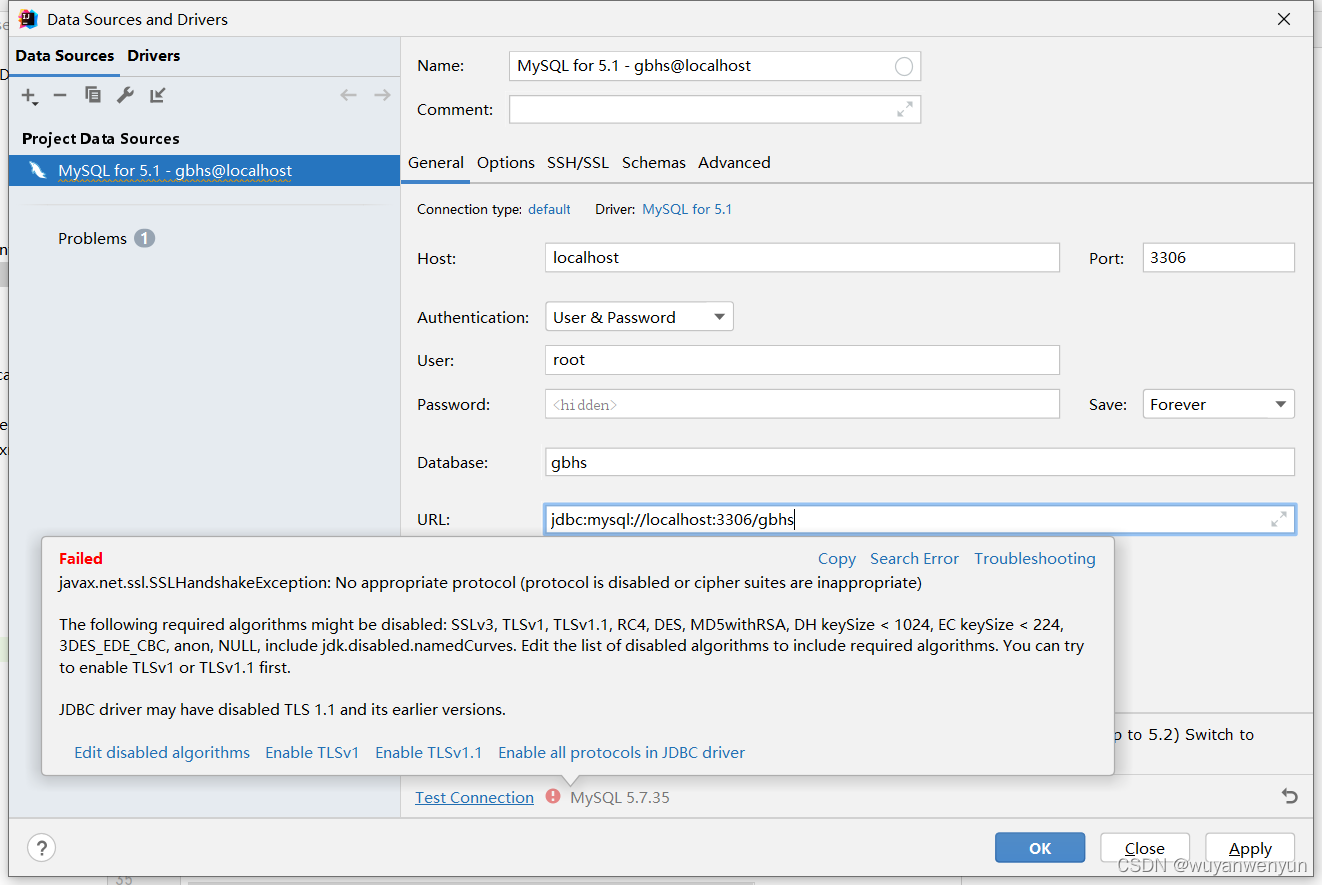Image resolution: width=1322 pixels, height=885 pixels.
Task: Click the Database field containing gbhs
Action: coord(920,462)
